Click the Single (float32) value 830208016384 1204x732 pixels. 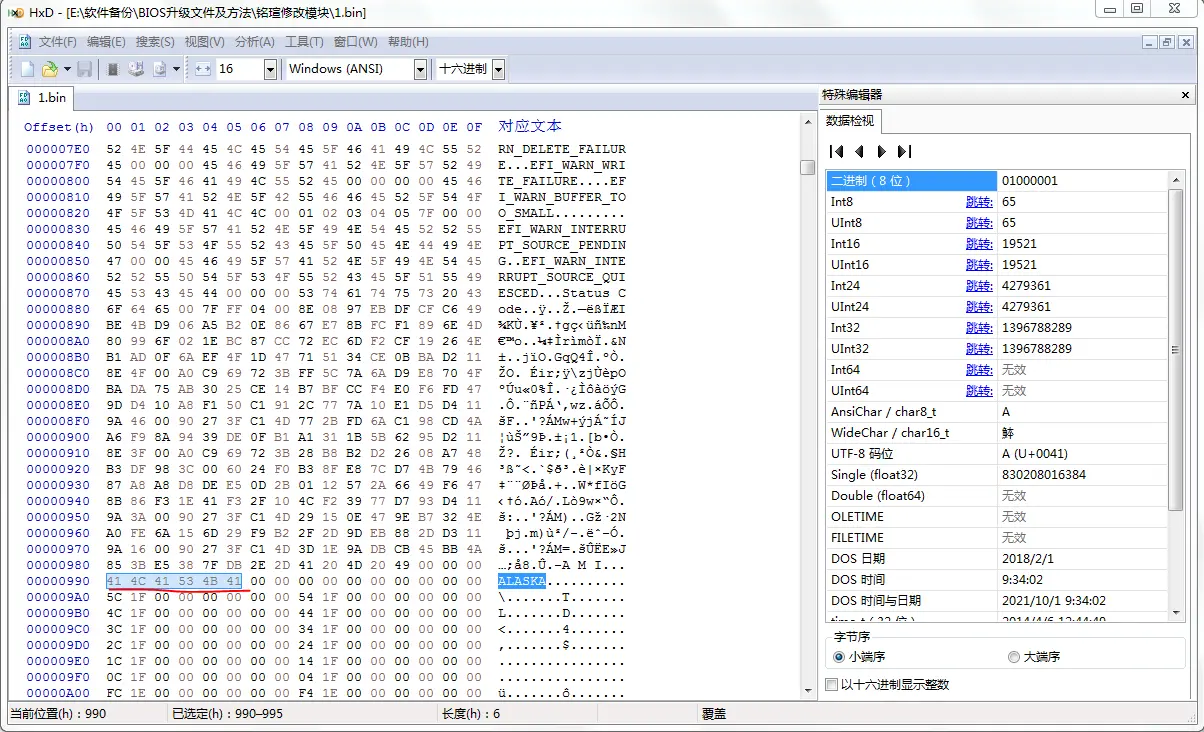(1044, 475)
